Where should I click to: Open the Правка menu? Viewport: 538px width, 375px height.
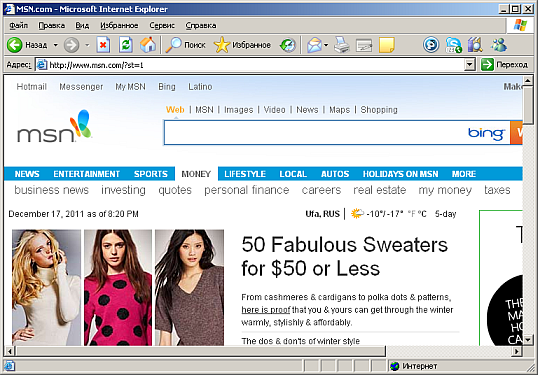click(x=51, y=25)
